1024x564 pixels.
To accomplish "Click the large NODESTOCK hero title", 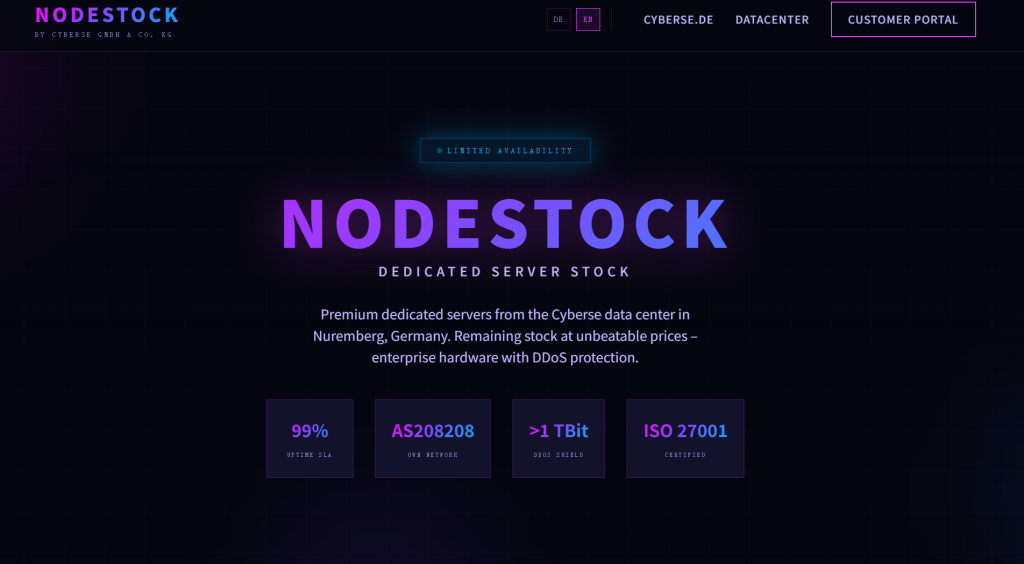I will click(505, 223).
